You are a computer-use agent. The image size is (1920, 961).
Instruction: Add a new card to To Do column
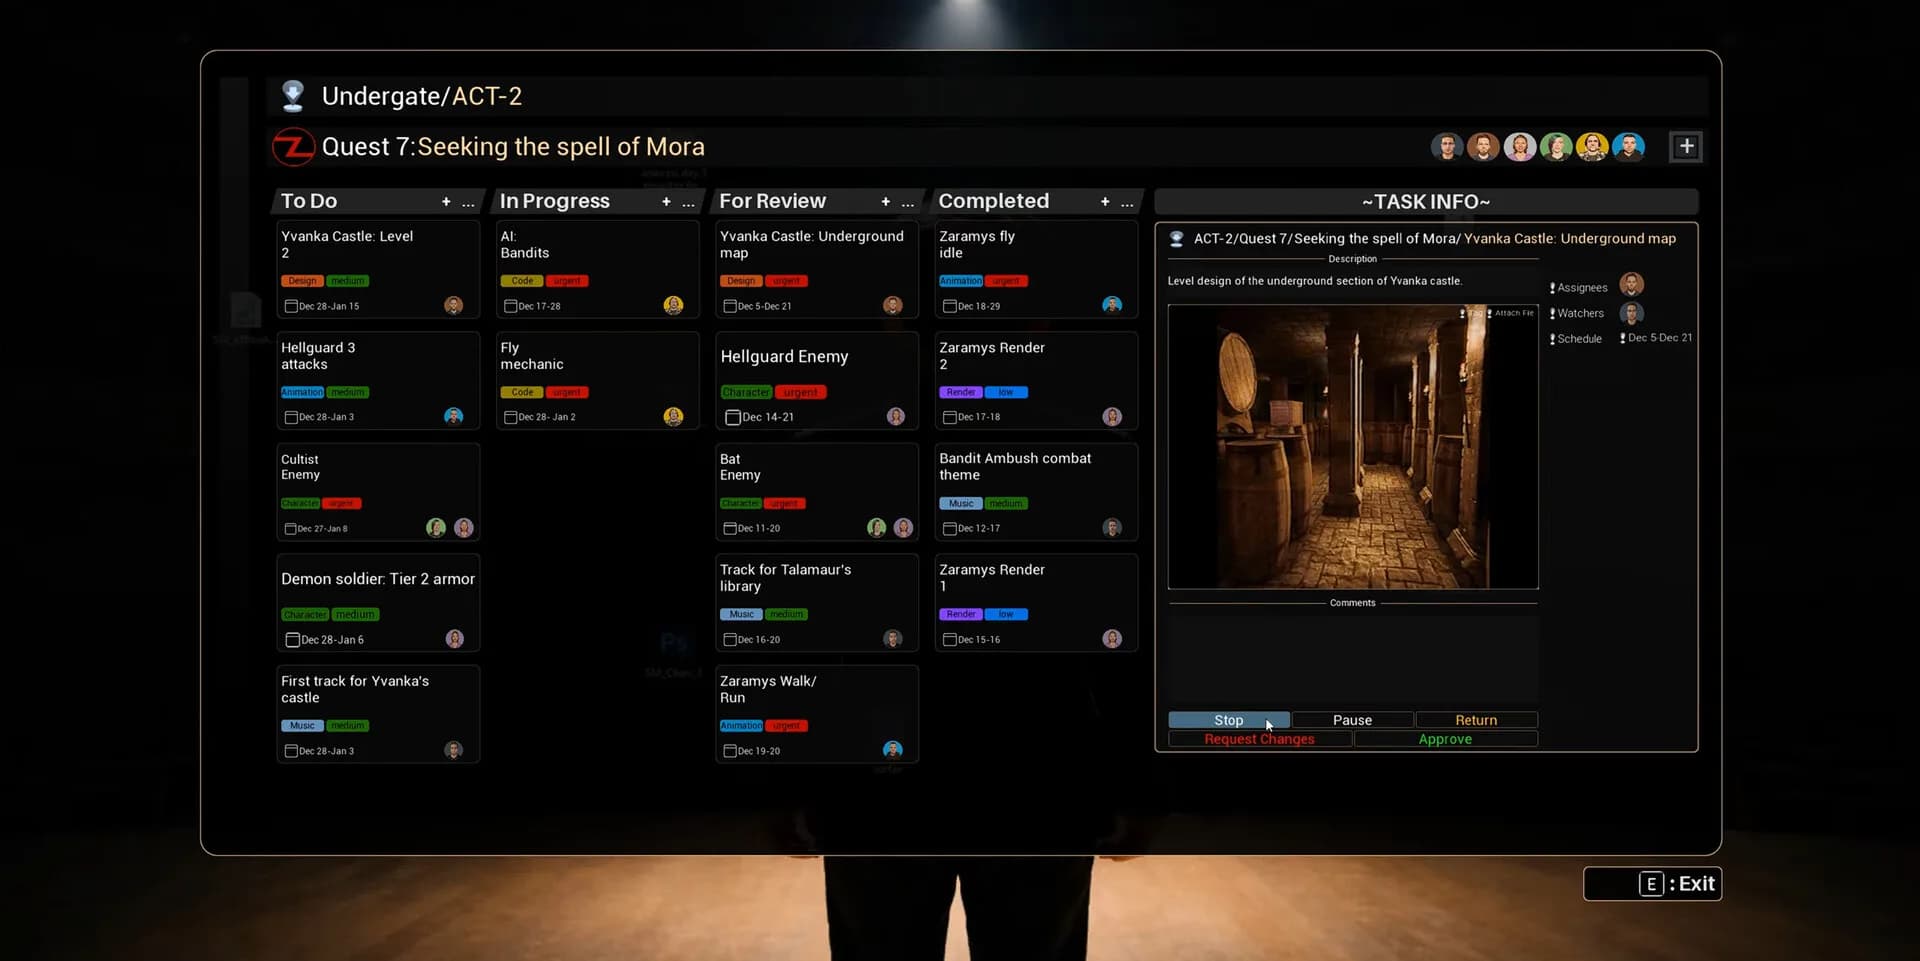click(x=446, y=202)
